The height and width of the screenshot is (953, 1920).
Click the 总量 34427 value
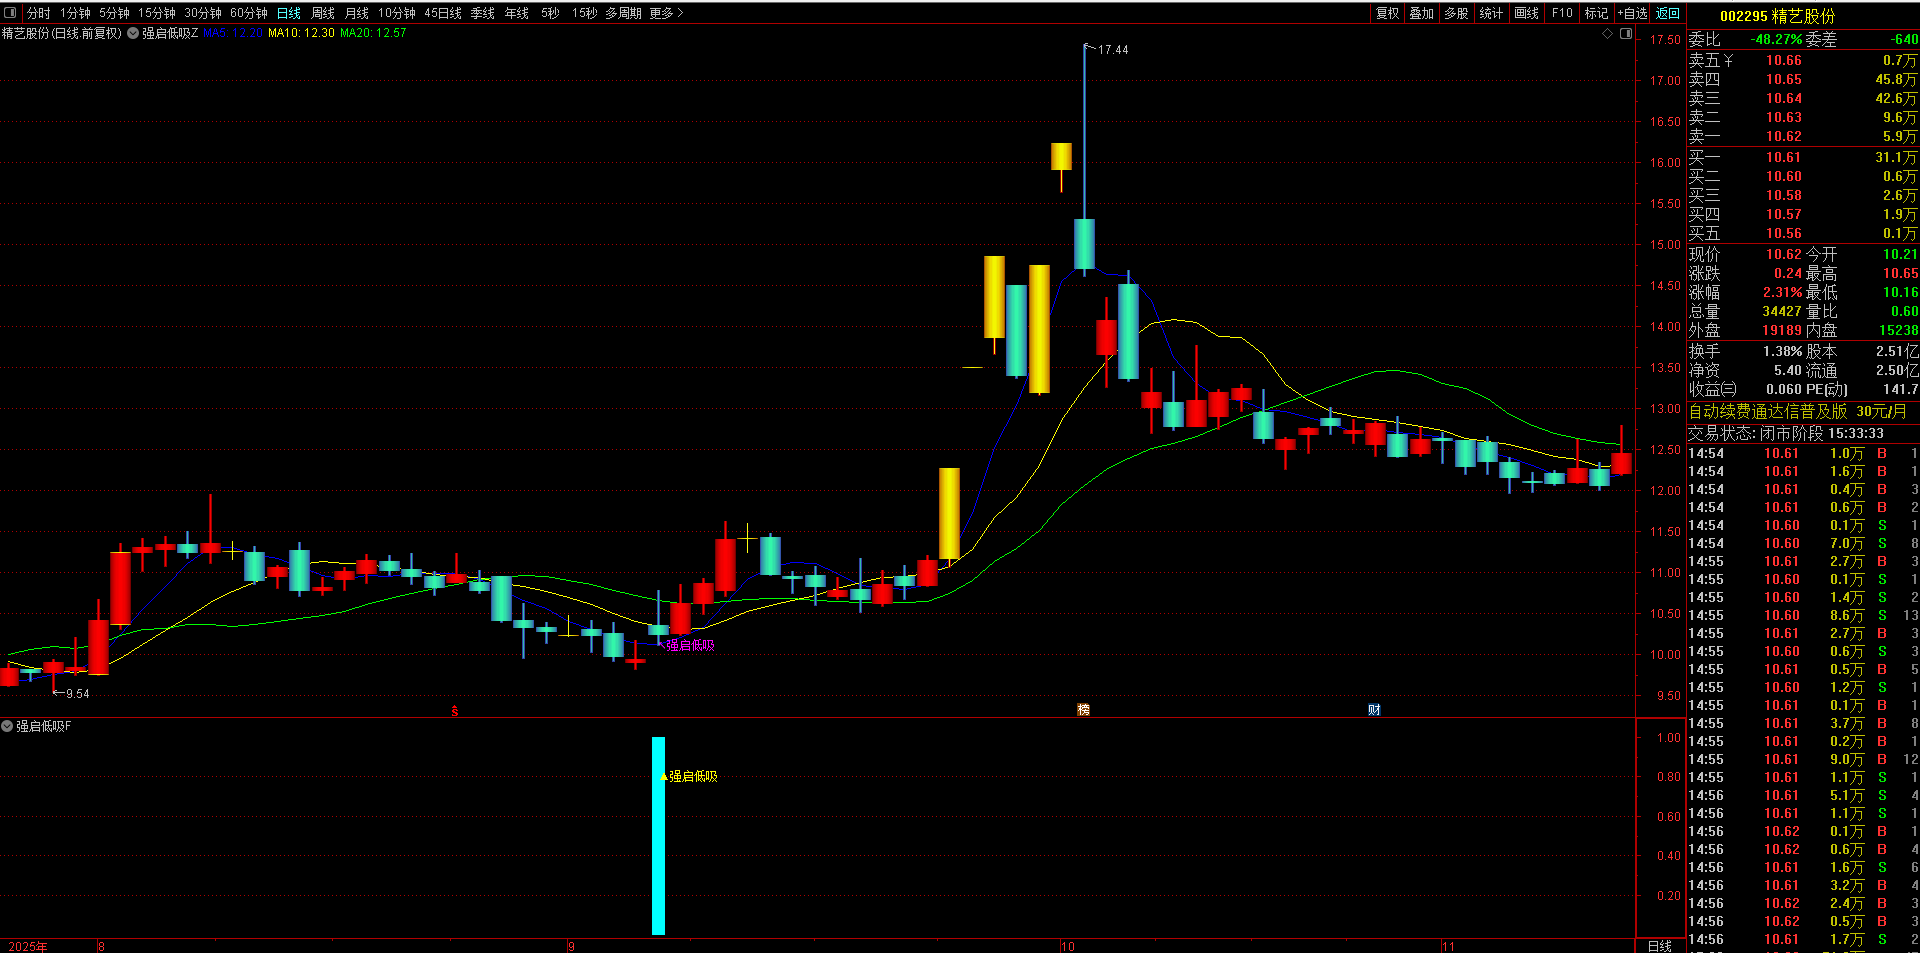1782,311
